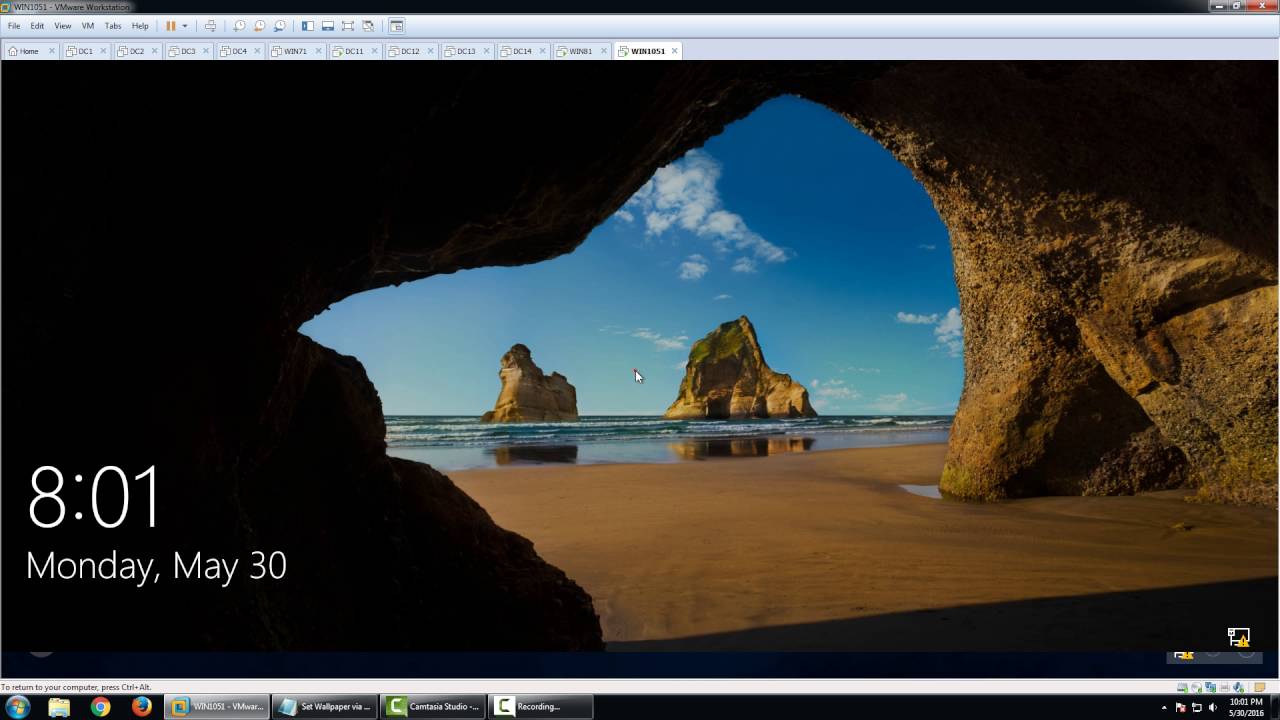Close the DC4 tab

pos(256,51)
